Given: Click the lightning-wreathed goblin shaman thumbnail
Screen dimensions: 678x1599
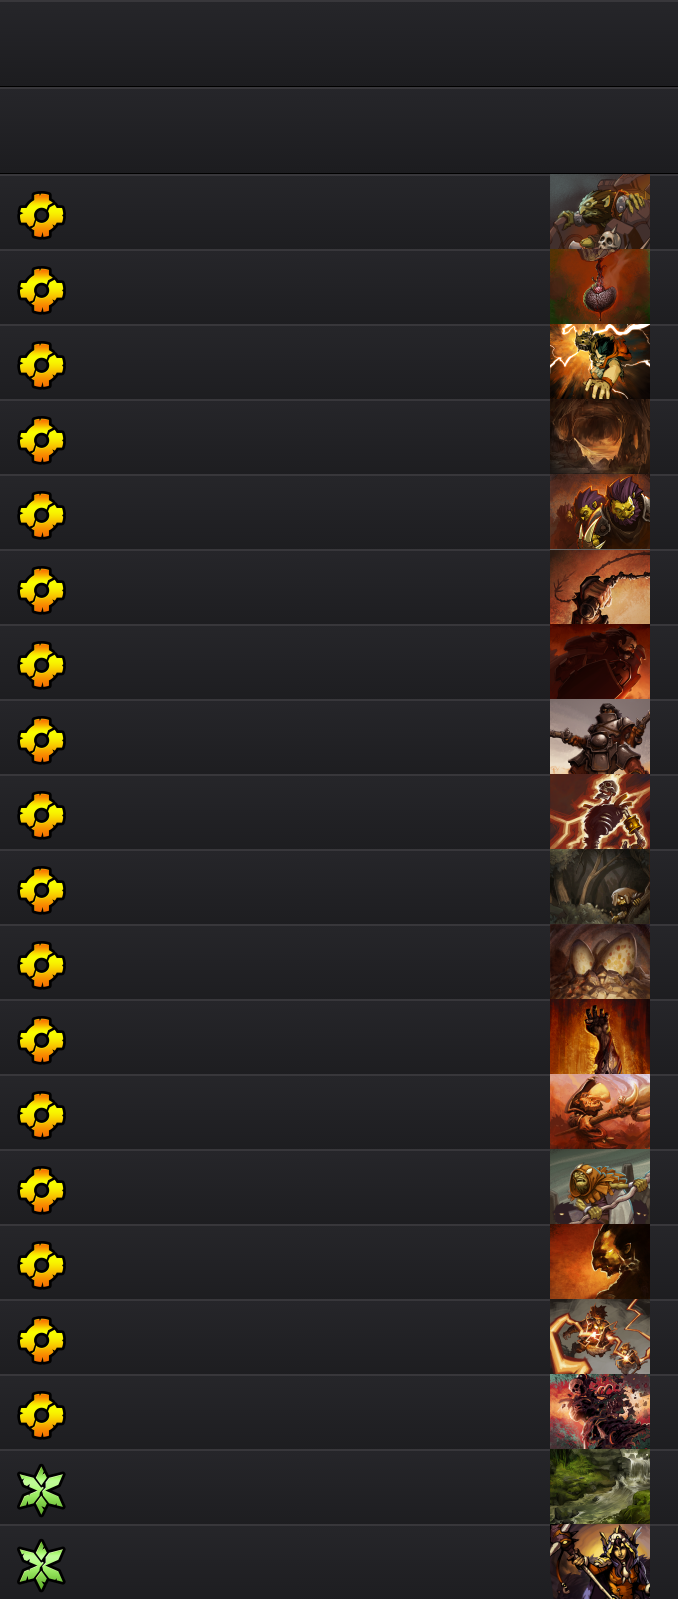Looking at the screenshot, I should click(x=600, y=362).
